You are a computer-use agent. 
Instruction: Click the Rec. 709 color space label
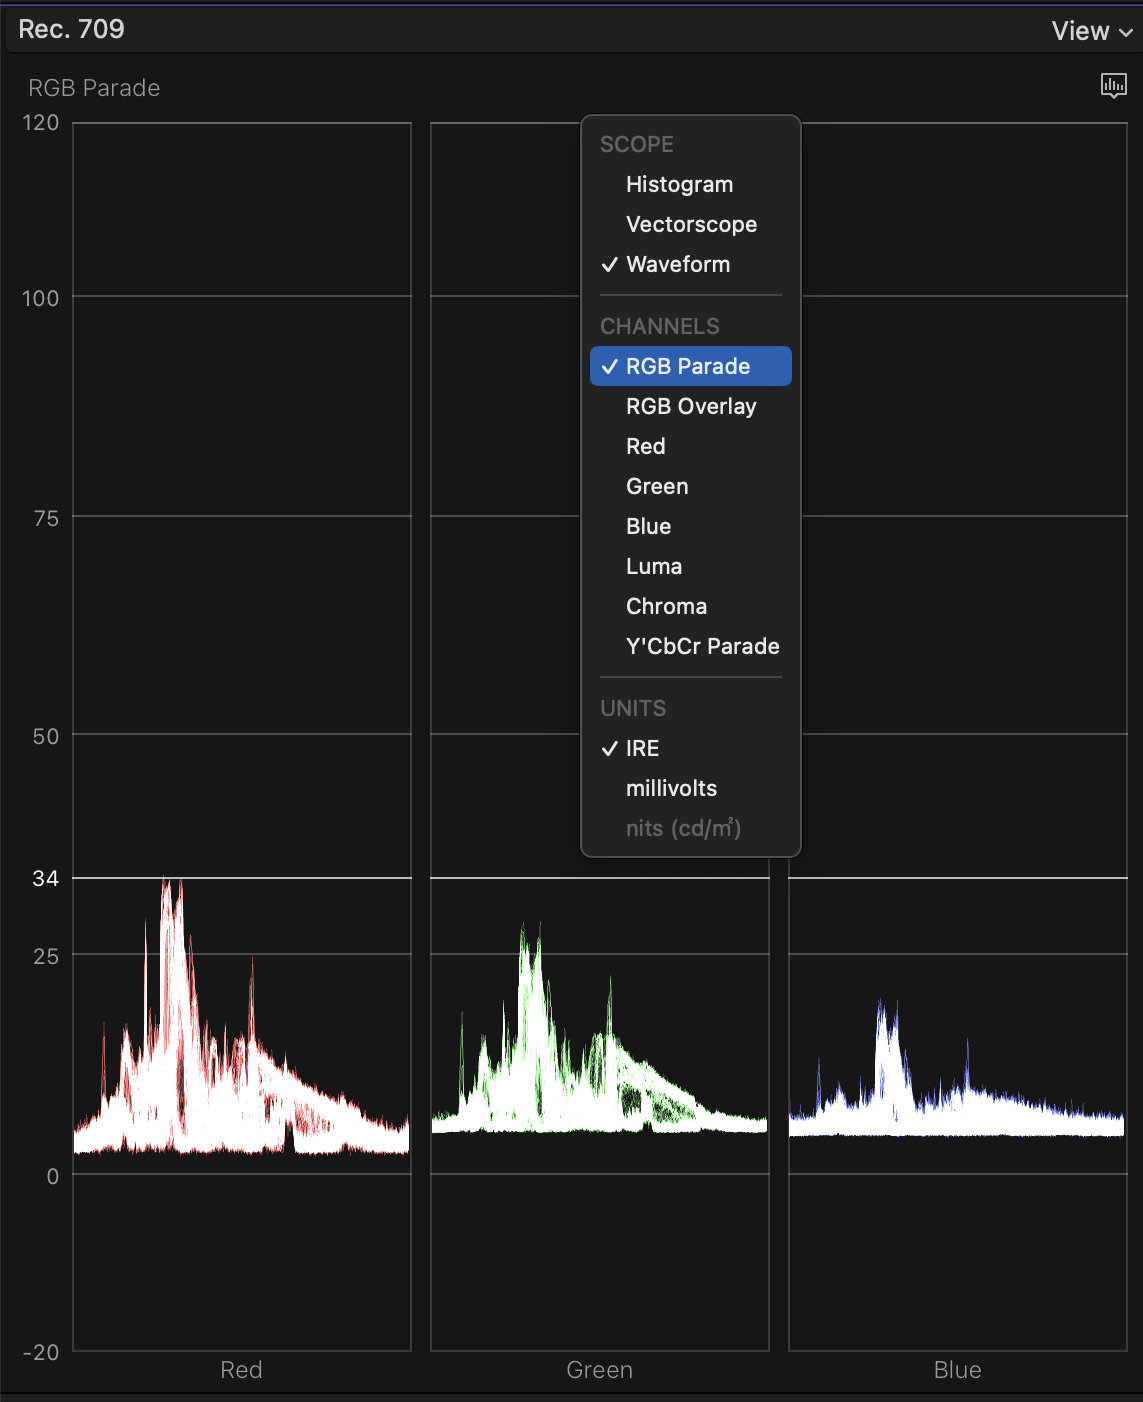coord(71,29)
